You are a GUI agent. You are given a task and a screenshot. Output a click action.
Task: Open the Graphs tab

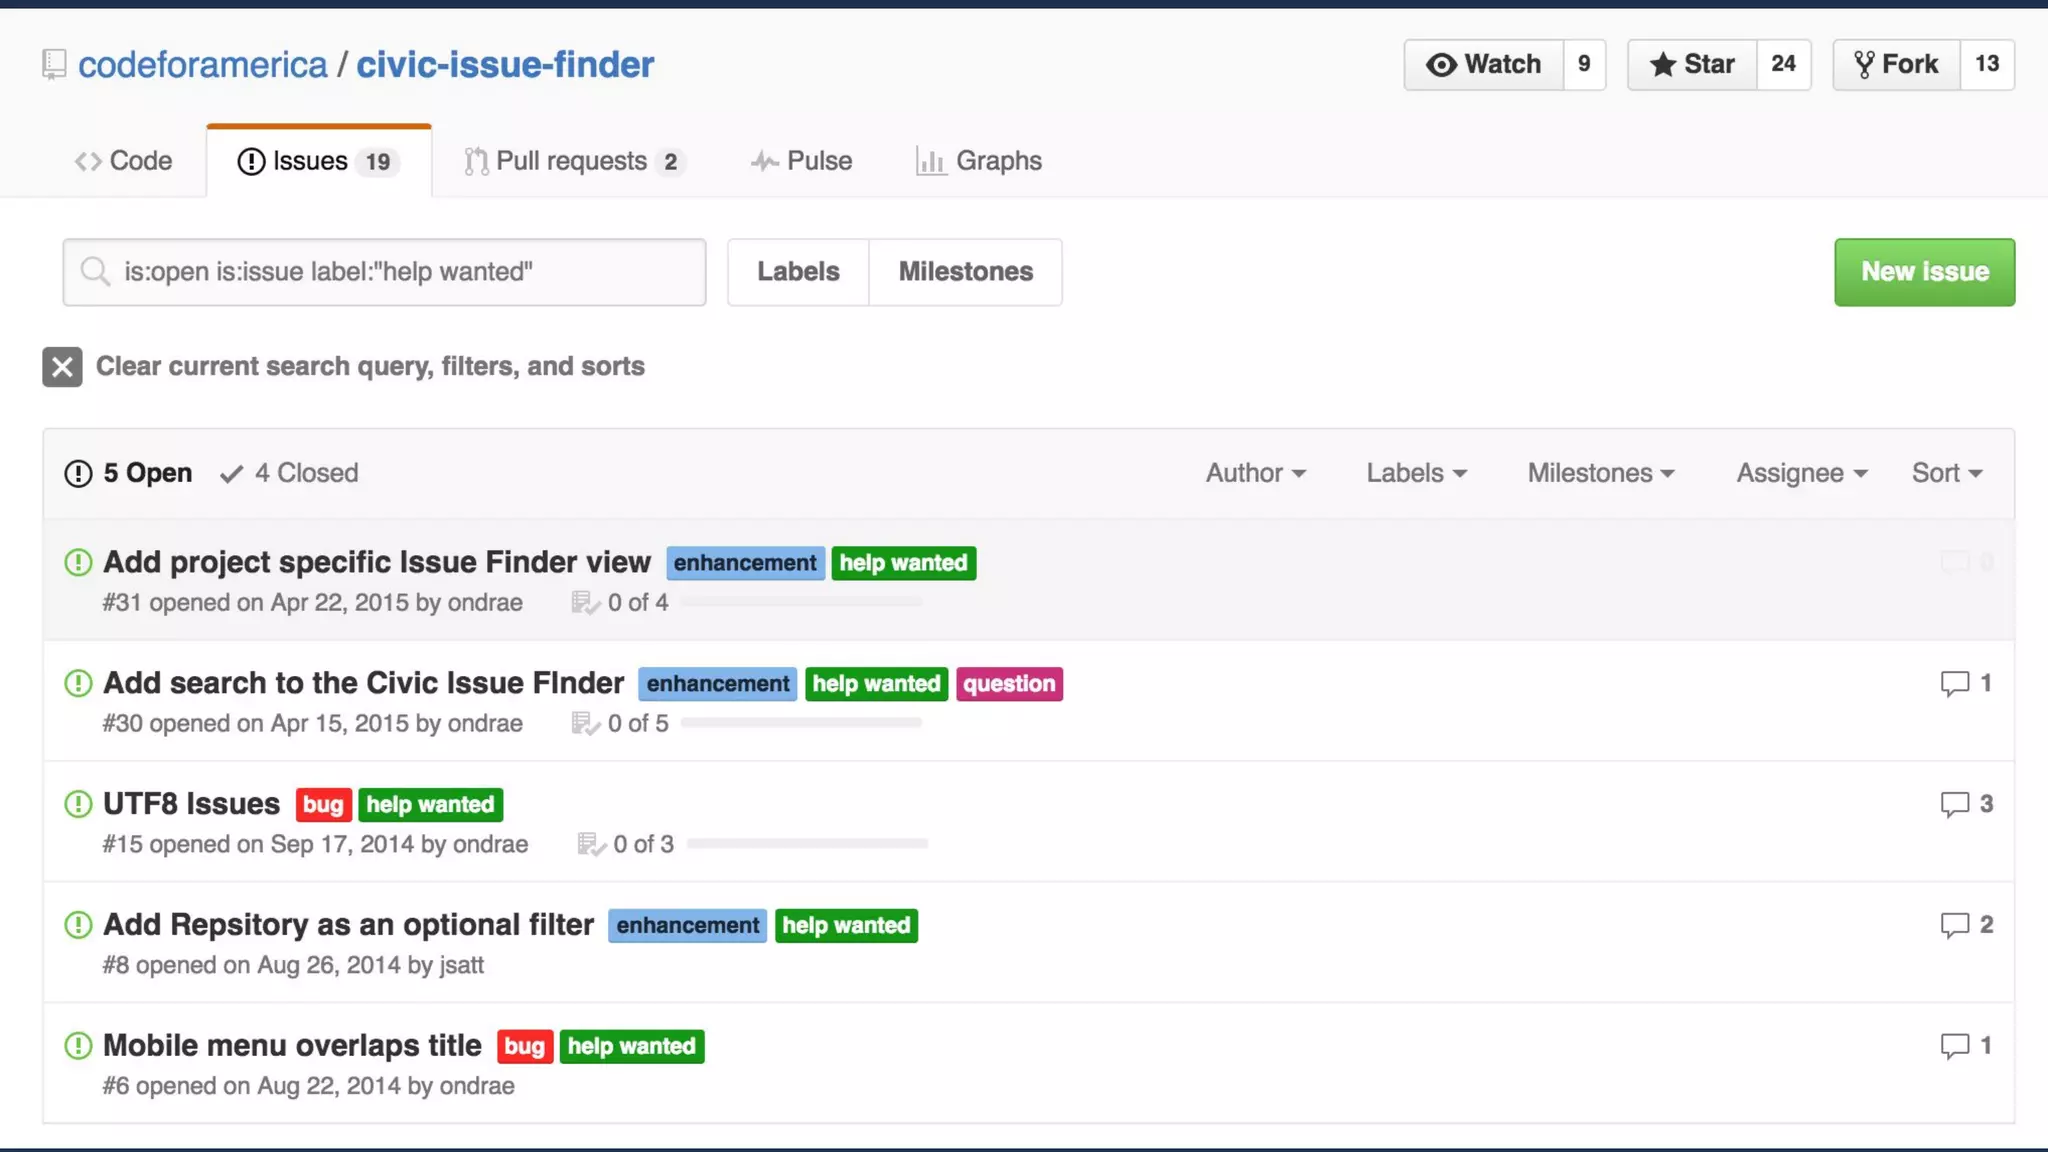pos(979,161)
